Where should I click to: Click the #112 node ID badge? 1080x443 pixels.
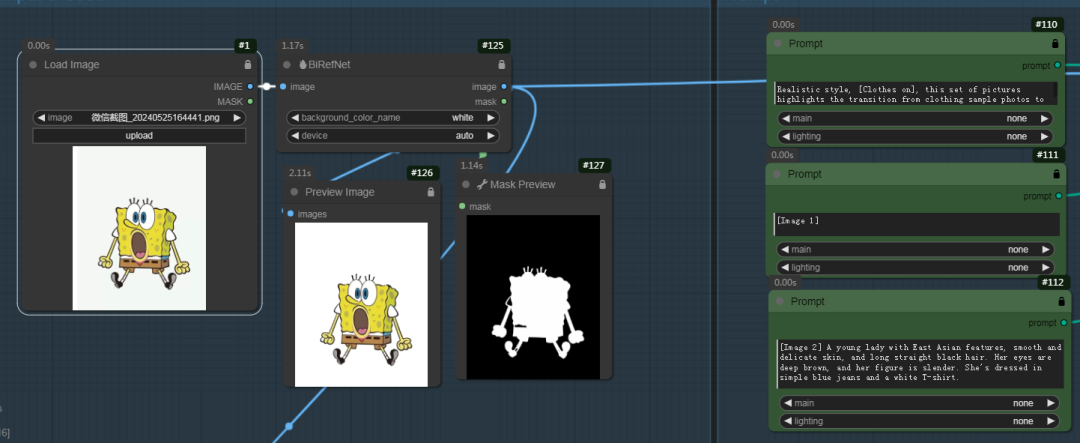[1054, 282]
